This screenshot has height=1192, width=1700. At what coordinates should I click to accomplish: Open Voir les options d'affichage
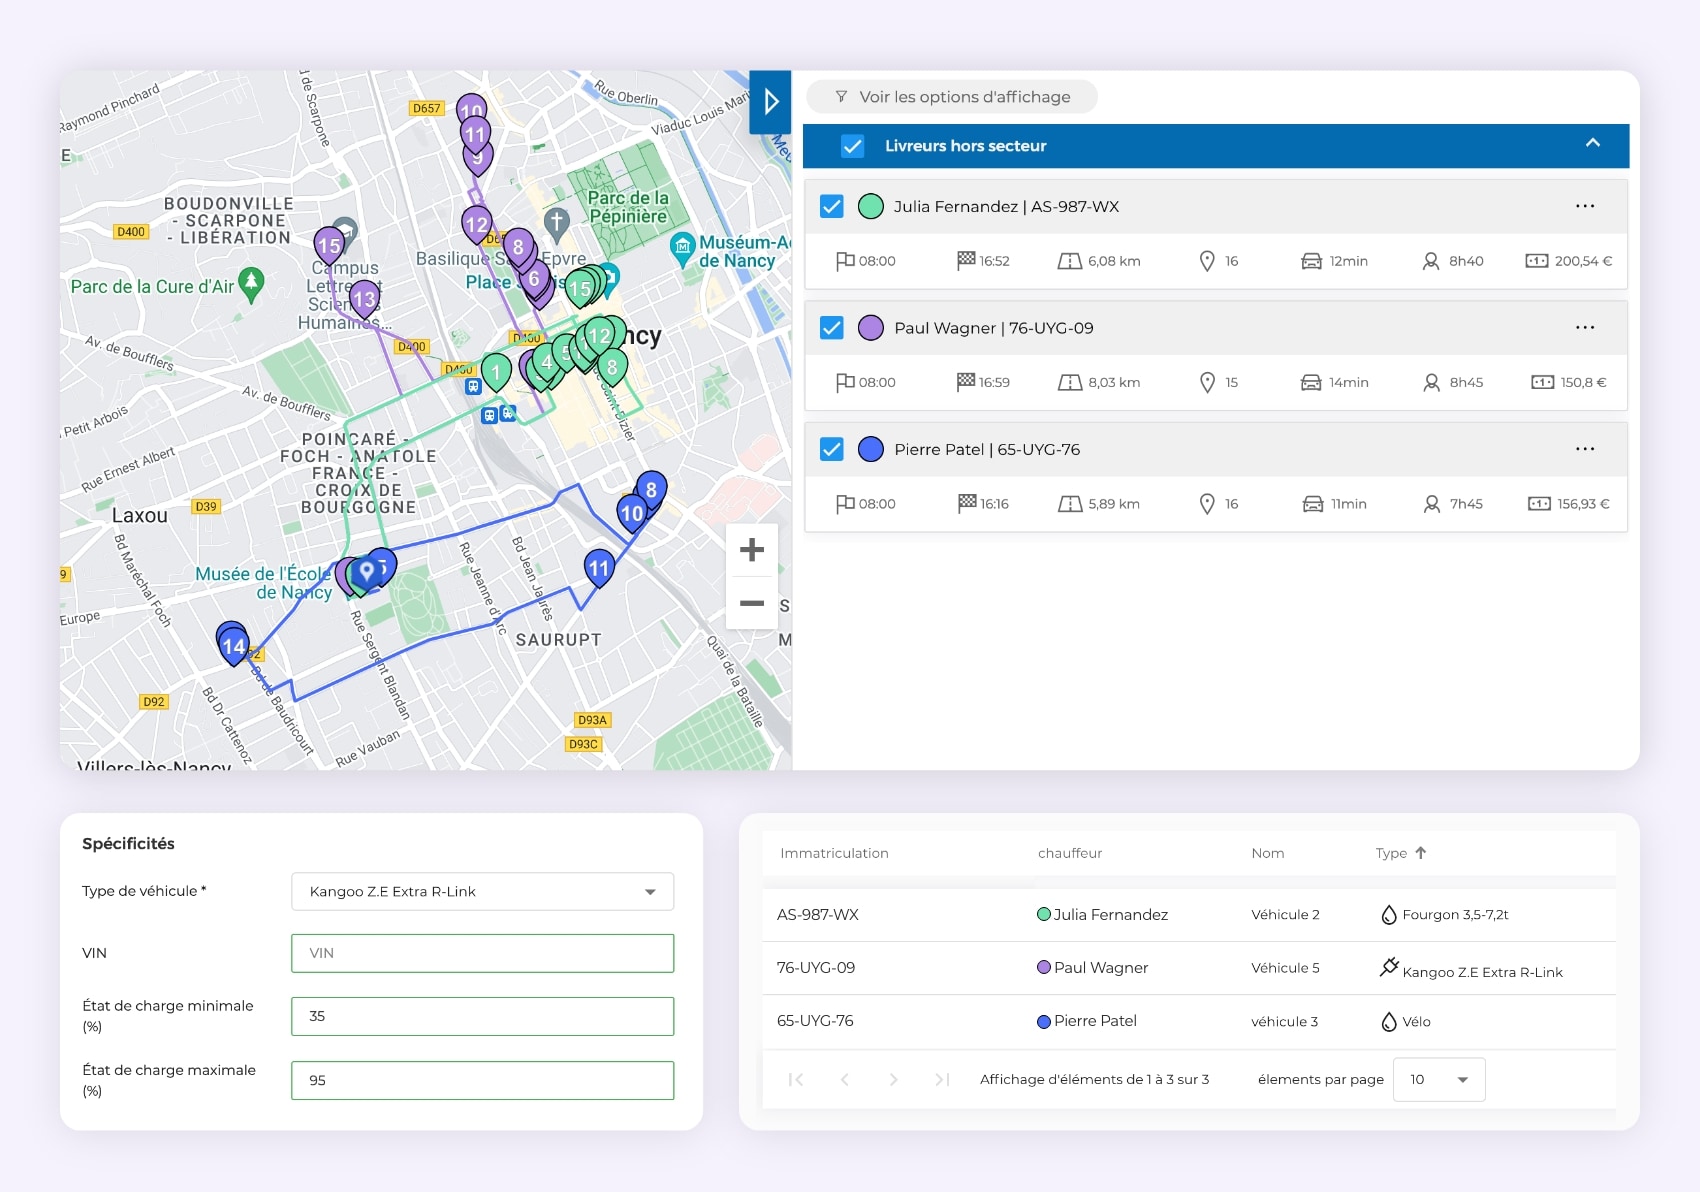pos(951,96)
